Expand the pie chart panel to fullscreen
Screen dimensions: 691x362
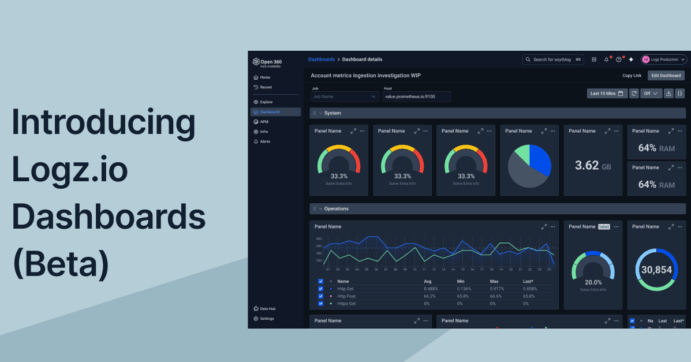(x=544, y=131)
